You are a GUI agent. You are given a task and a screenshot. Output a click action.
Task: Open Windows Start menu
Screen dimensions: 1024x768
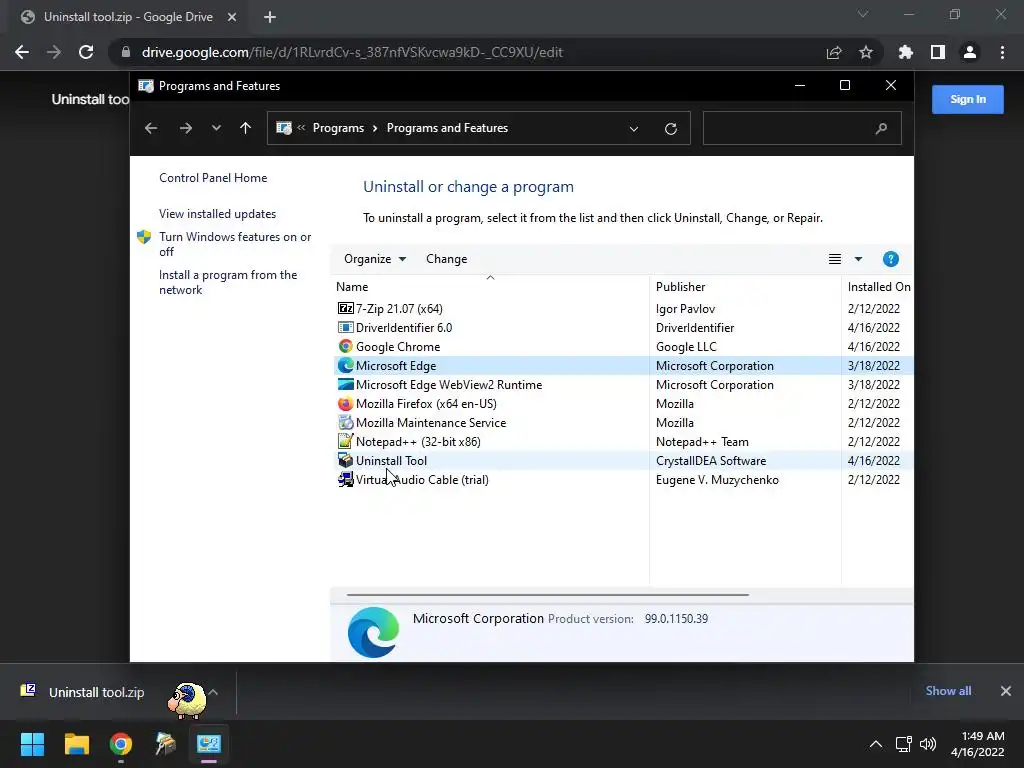tap(33, 744)
